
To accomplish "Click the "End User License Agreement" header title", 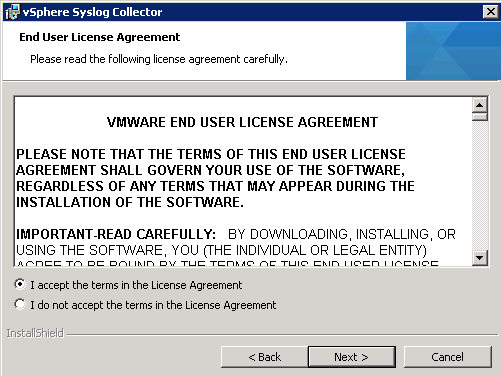I will click(100, 37).
